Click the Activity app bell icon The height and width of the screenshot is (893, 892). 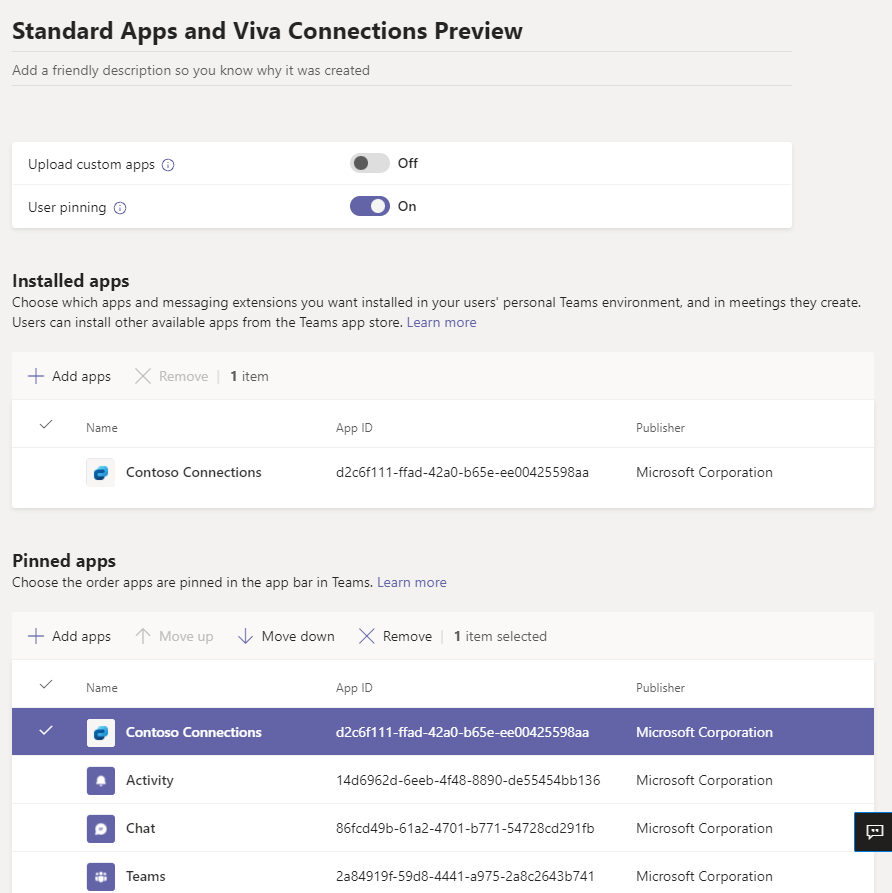100,781
